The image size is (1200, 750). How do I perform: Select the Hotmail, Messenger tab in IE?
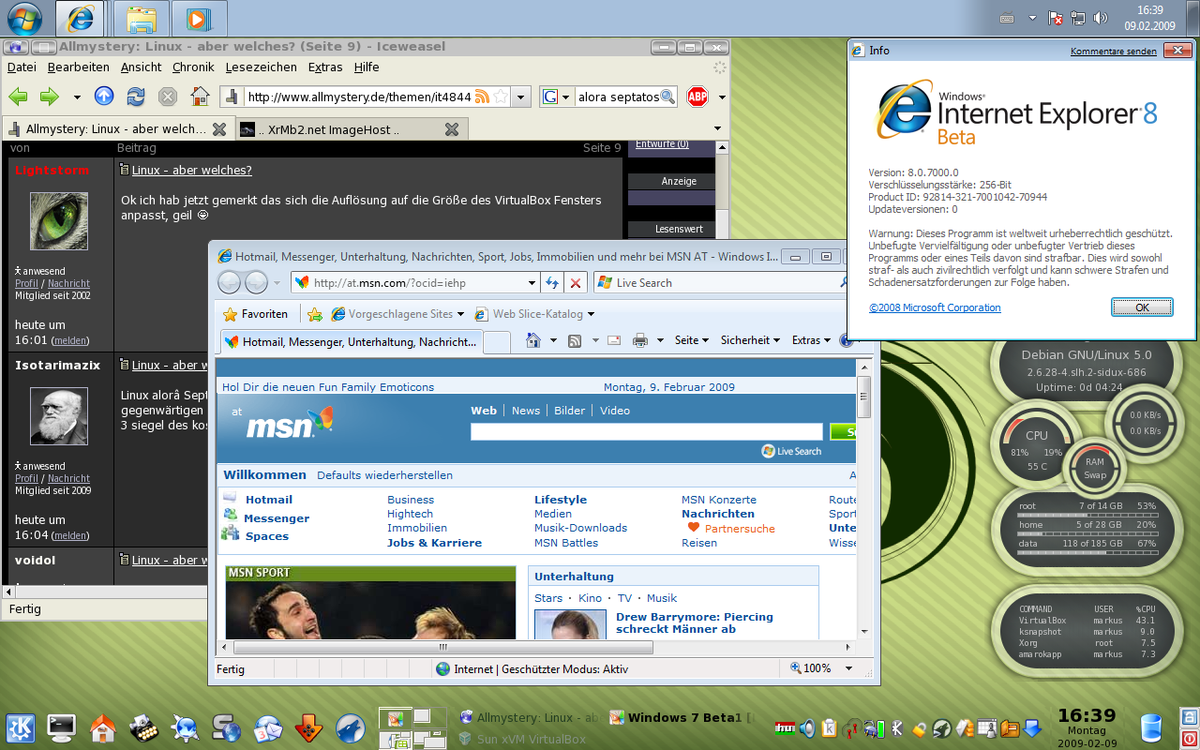pyautogui.click(x=351, y=342)
